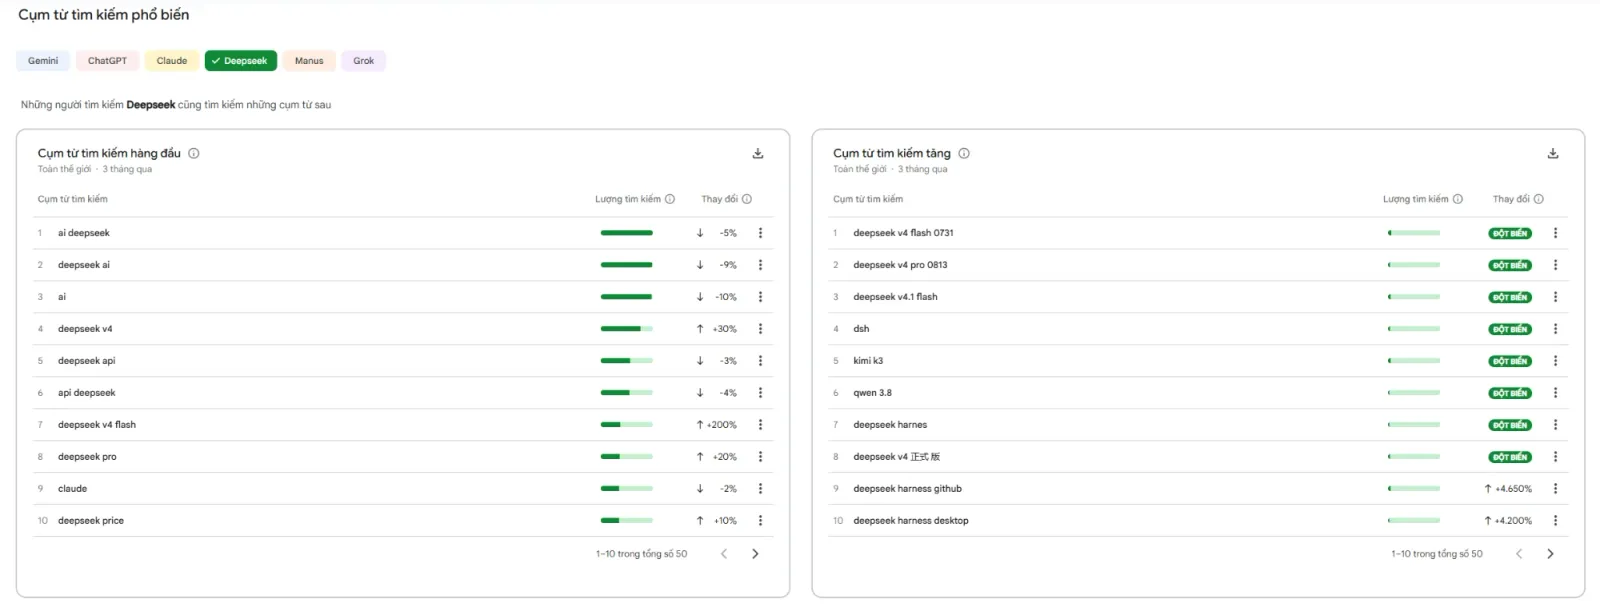Click 'ĐỘT BIẾN' badge on 'kimi k3' row
Screen dimensions: 1600x615
pos(1510,361)
